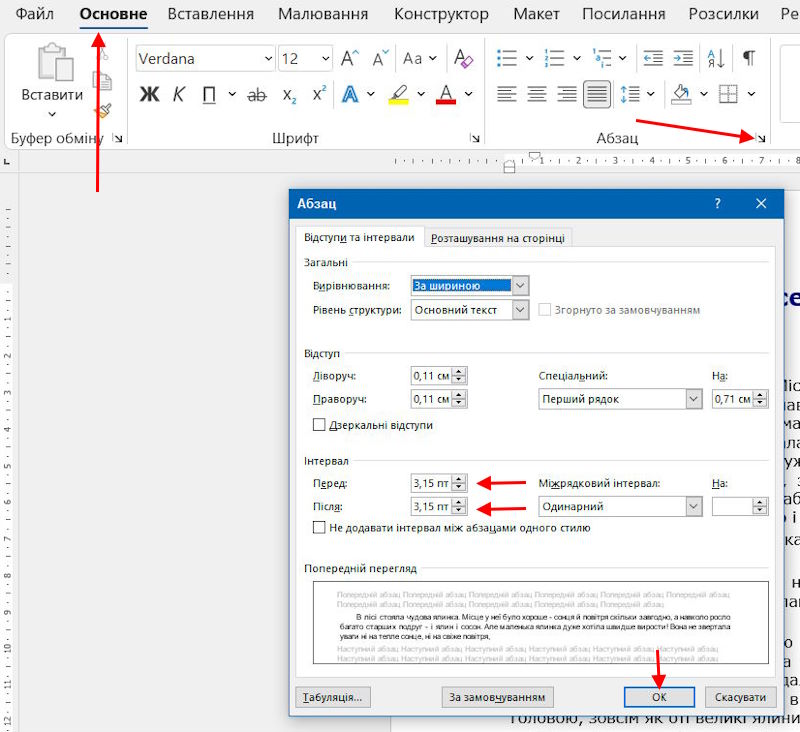This screenshot has width=800, height=732.
Task: Increase paragraph indent
Action: [683, 58]
